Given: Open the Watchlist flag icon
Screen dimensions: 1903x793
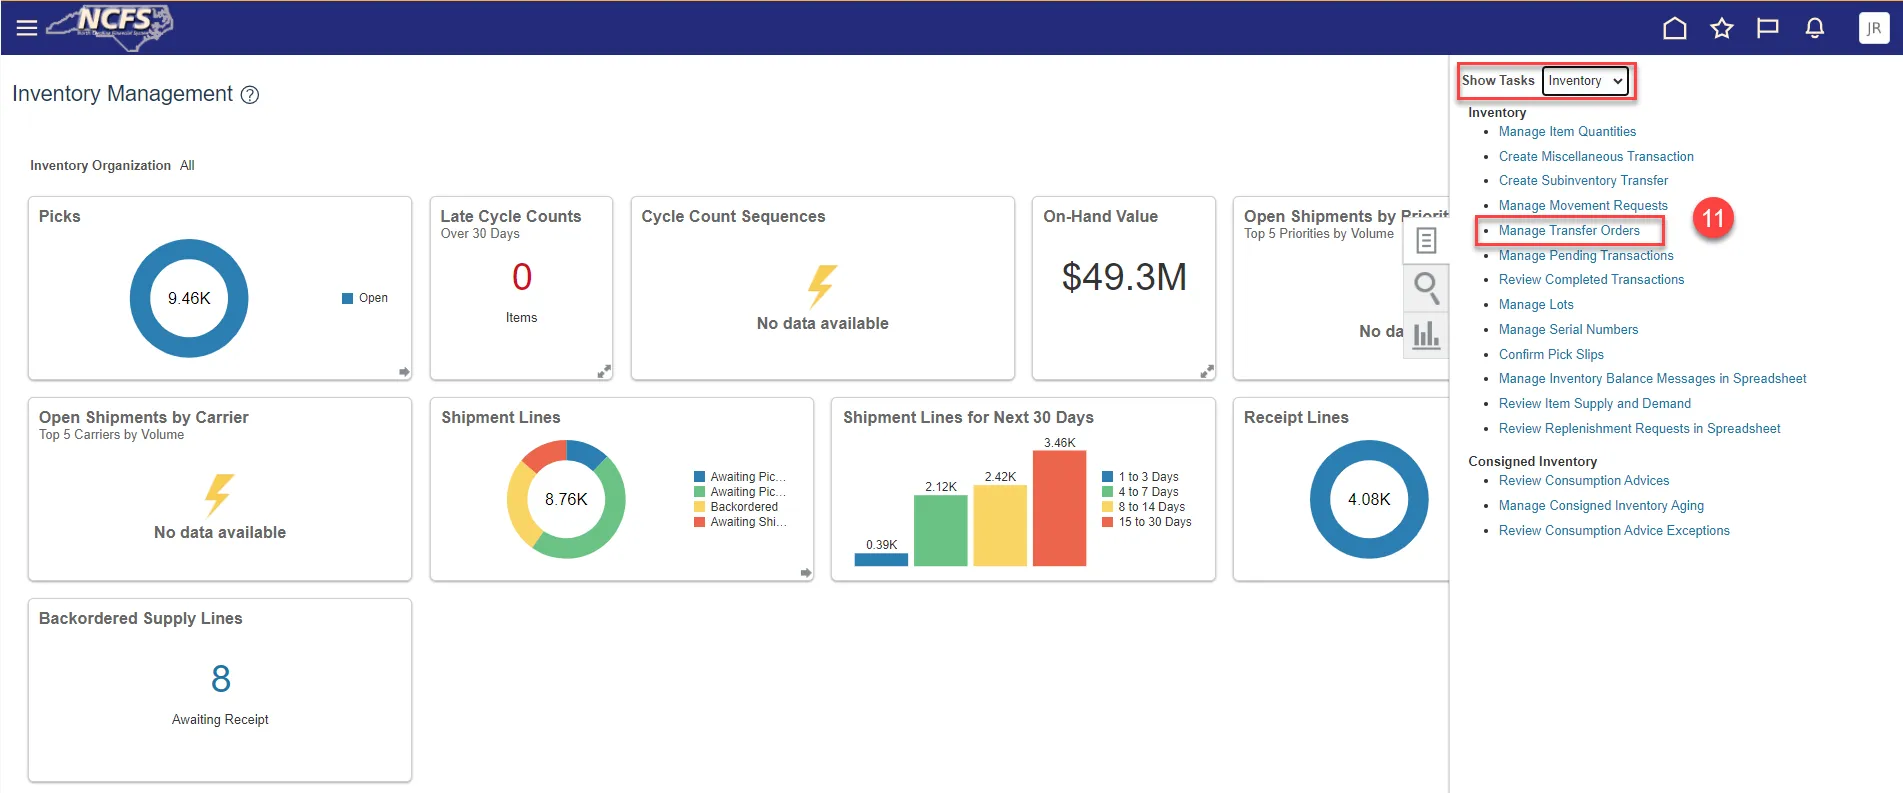Looking at the screenshot, I should [1768, 28].
